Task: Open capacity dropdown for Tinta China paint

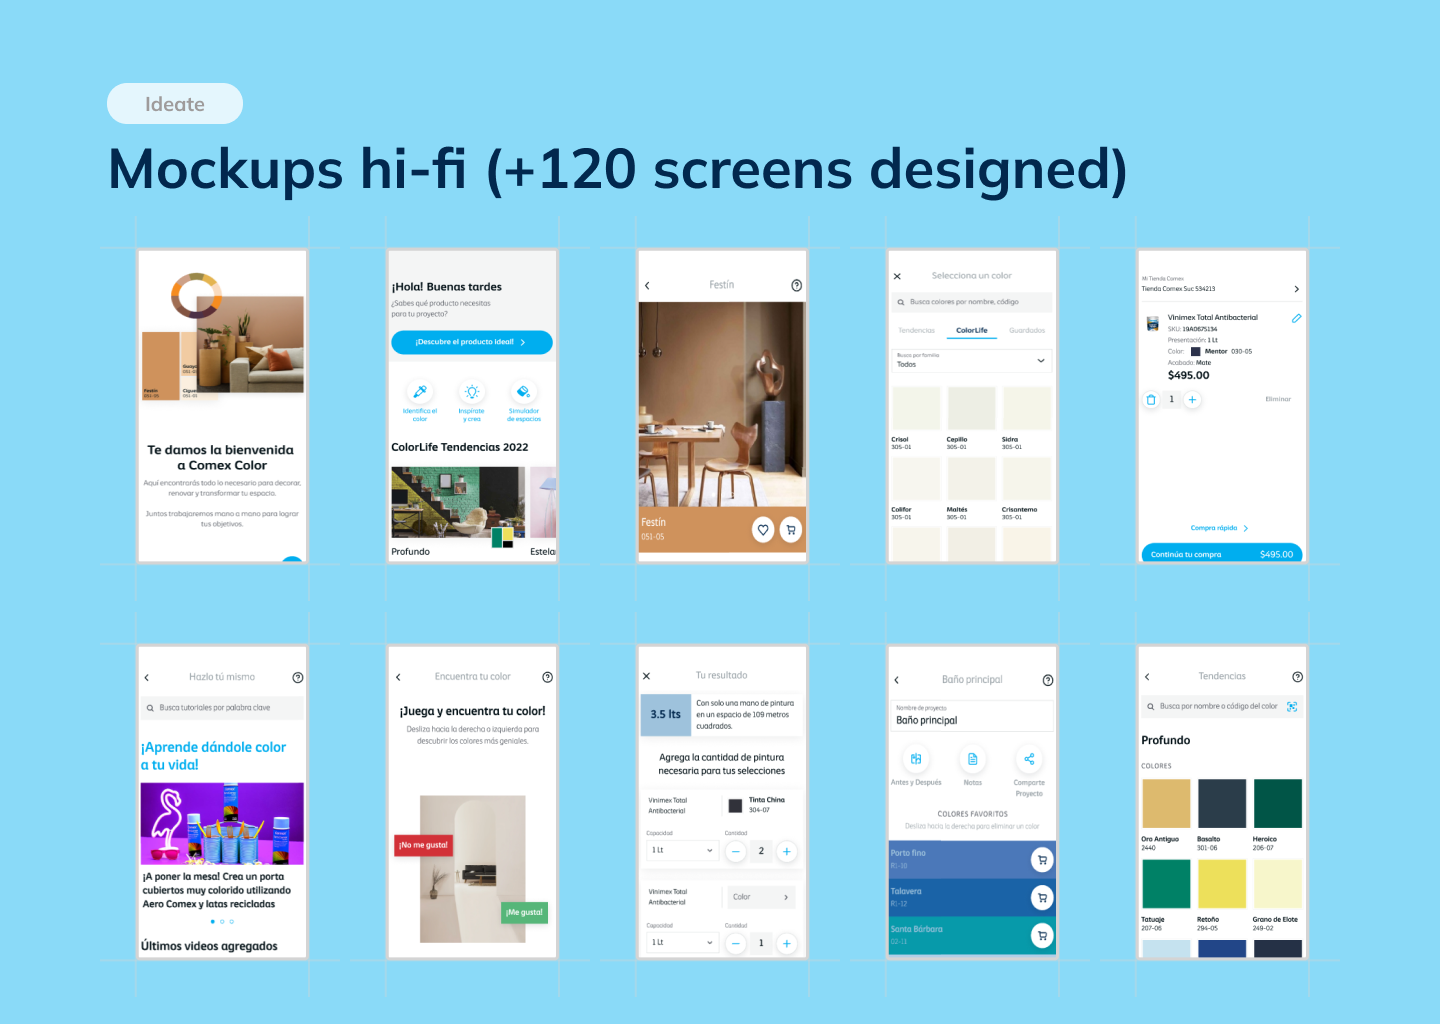Action: coord(682,851)
